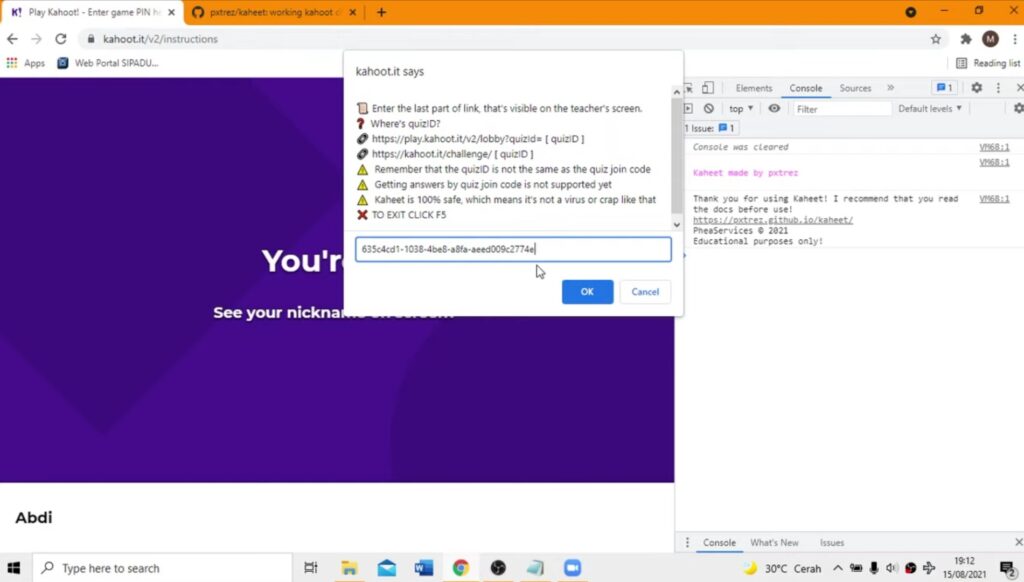Open a new browser tab
The width and height of the screenshot is (1024, 582).
(381, 12)
